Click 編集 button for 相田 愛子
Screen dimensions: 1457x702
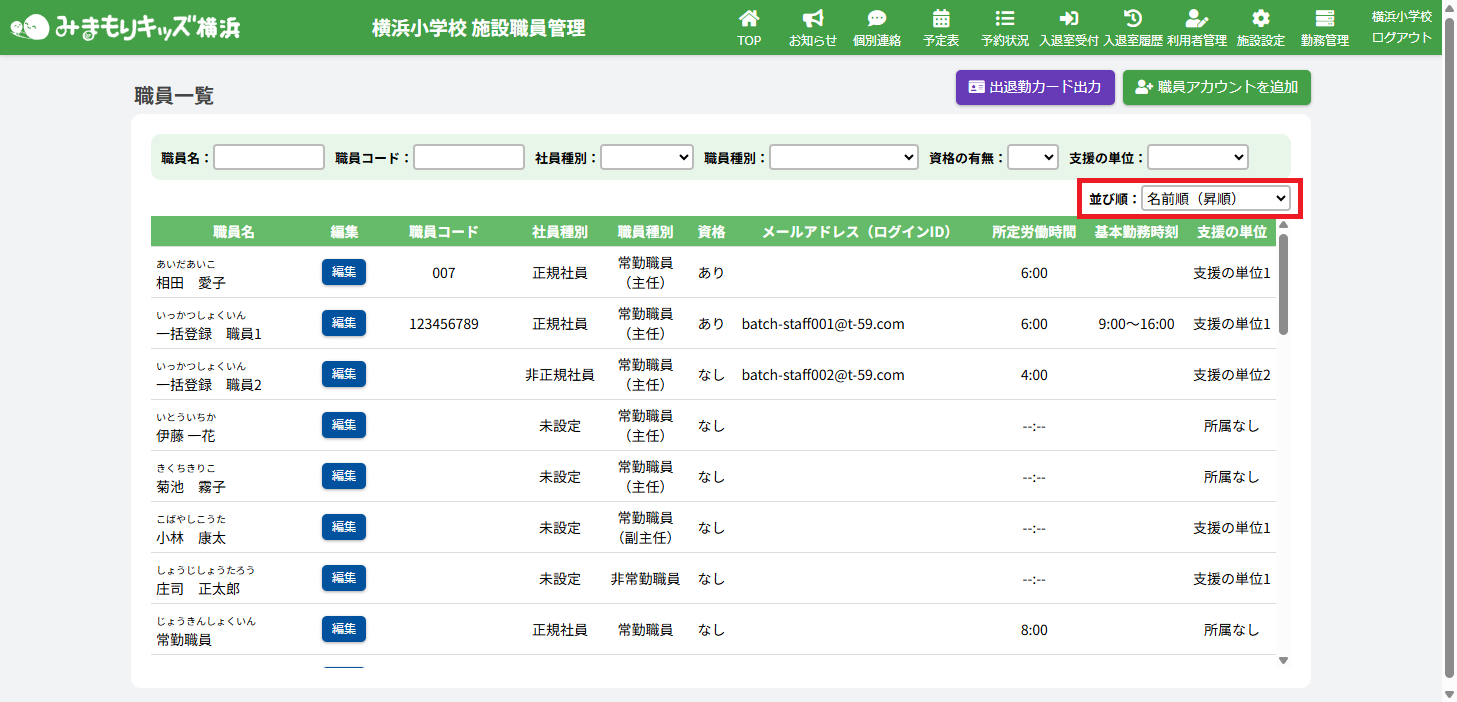click(x=344, y=272)
